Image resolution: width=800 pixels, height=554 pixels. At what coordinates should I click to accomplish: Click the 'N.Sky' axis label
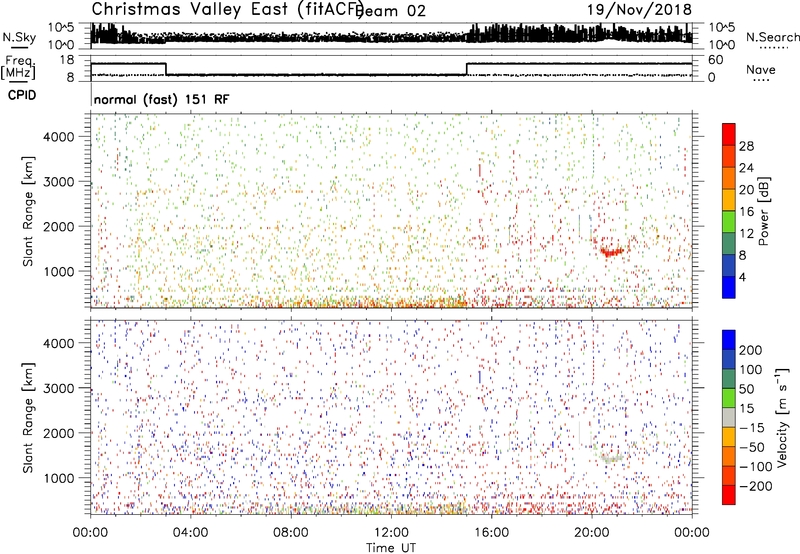[x=19, y=37]
